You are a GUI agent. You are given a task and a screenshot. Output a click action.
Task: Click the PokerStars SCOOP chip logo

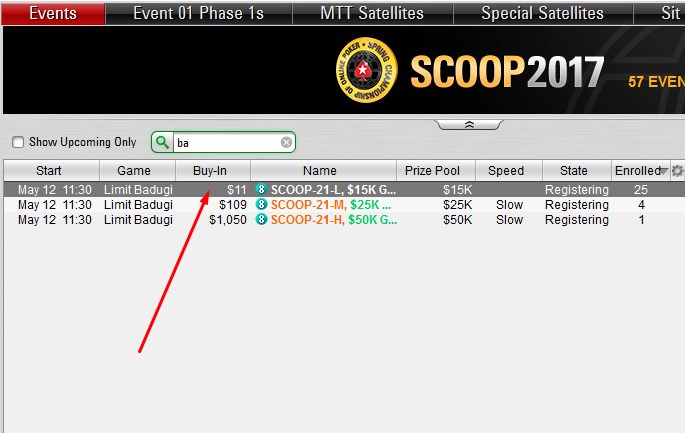pyautogui.click(x=366, y=70)
